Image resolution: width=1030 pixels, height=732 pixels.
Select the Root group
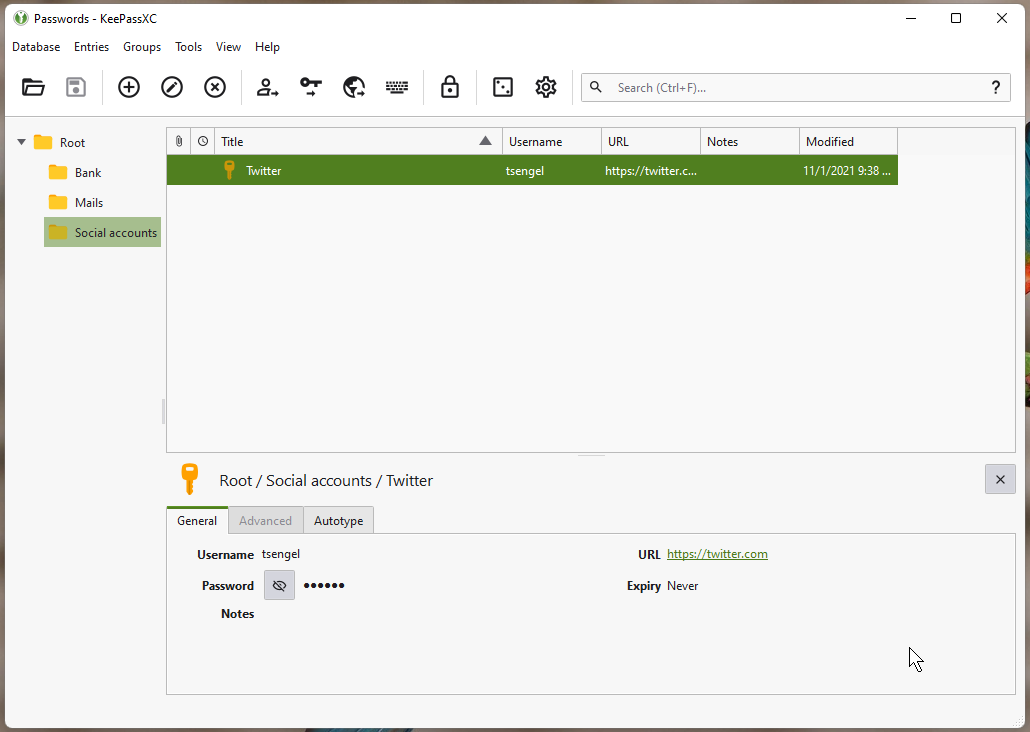(x=72, y=143)
